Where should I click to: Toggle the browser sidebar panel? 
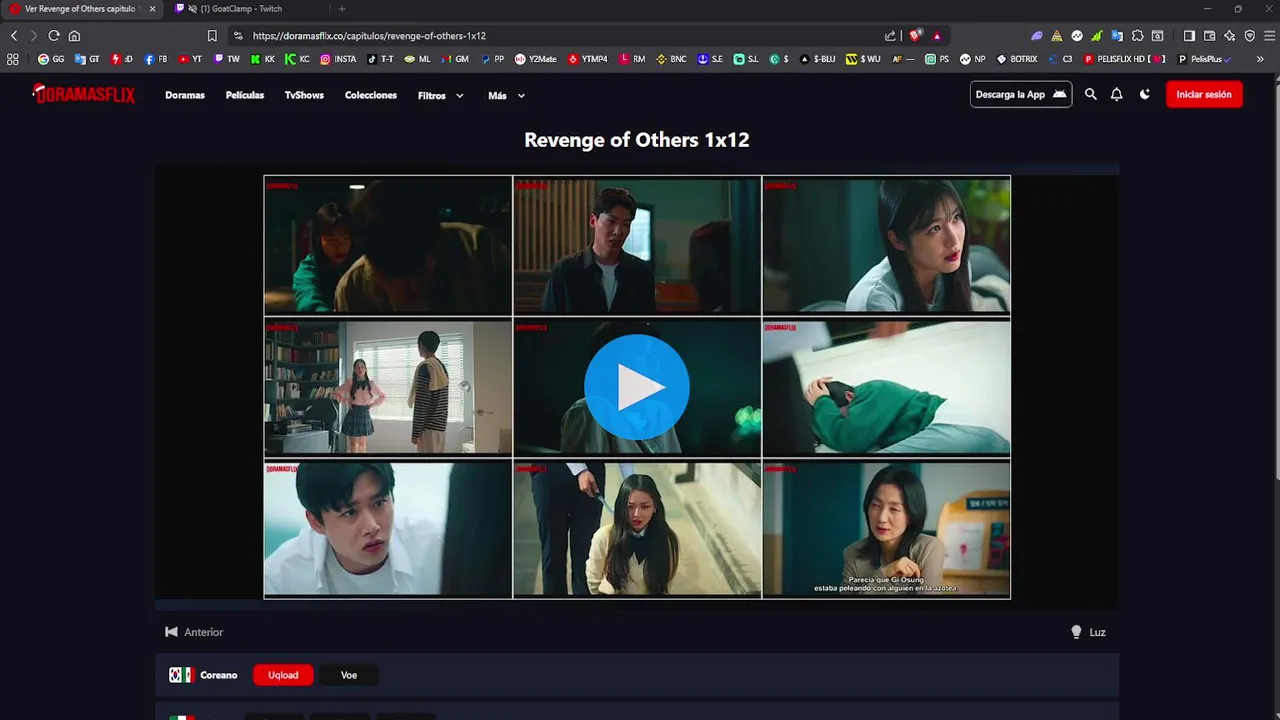(1189, 35)
